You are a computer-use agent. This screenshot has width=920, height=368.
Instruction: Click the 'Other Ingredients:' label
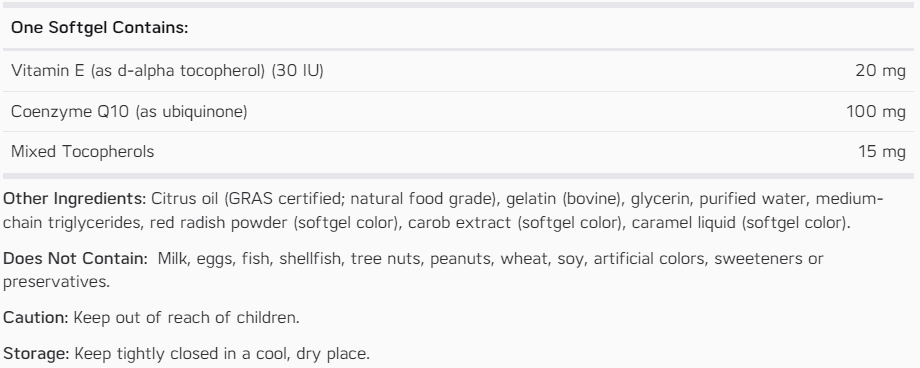coord(75,199)
